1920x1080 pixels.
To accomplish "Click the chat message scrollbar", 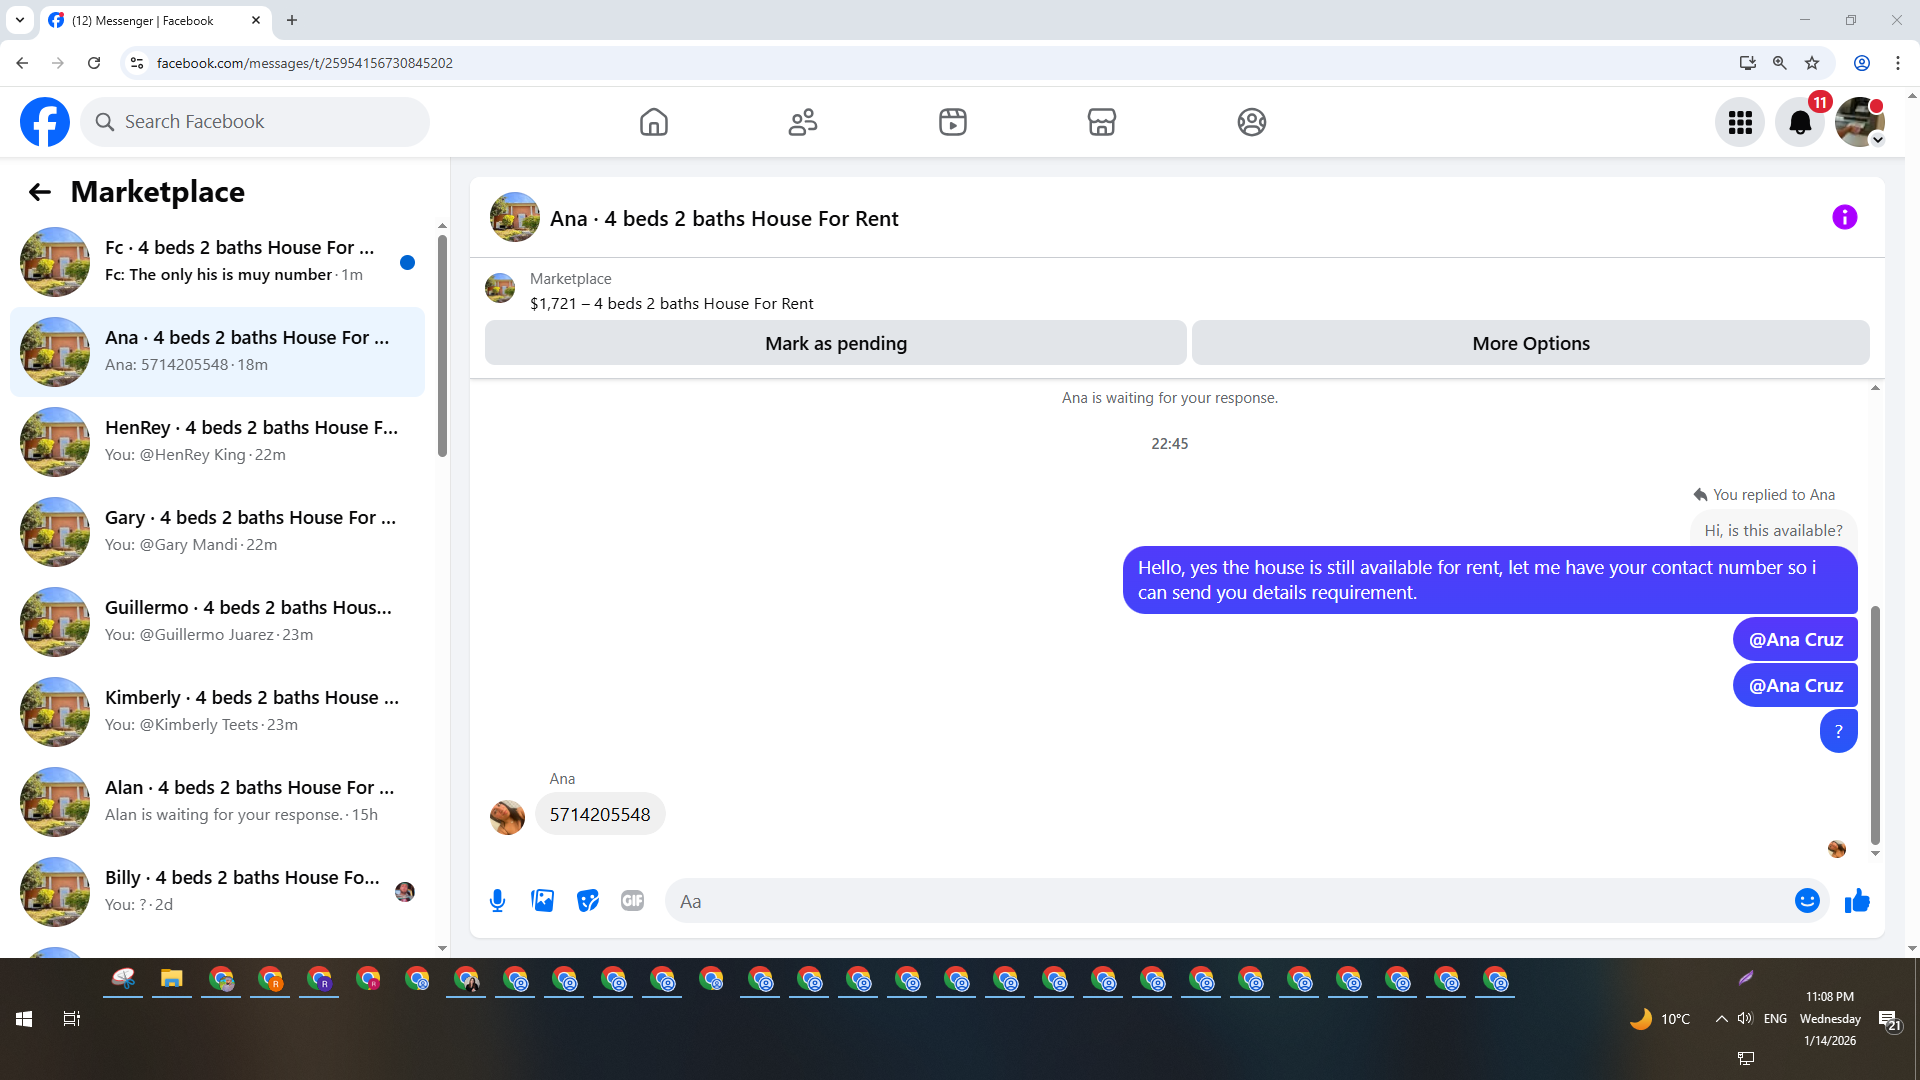I will pos(1875,725).
